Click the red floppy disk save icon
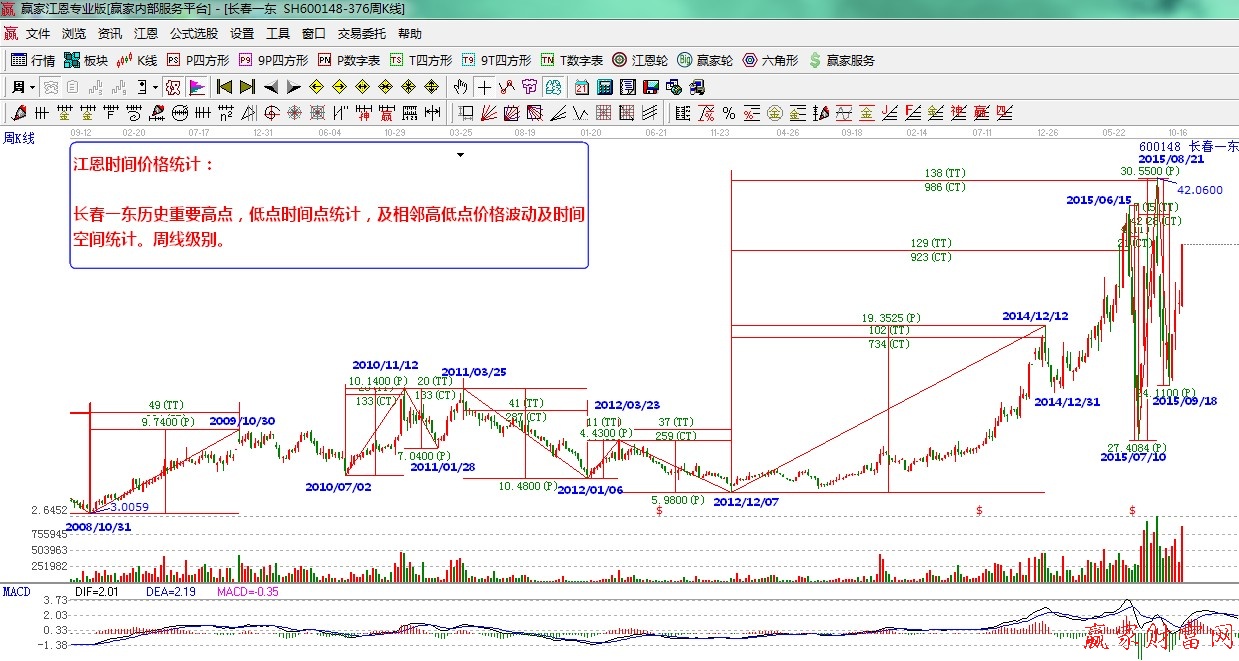 point(649,87)
